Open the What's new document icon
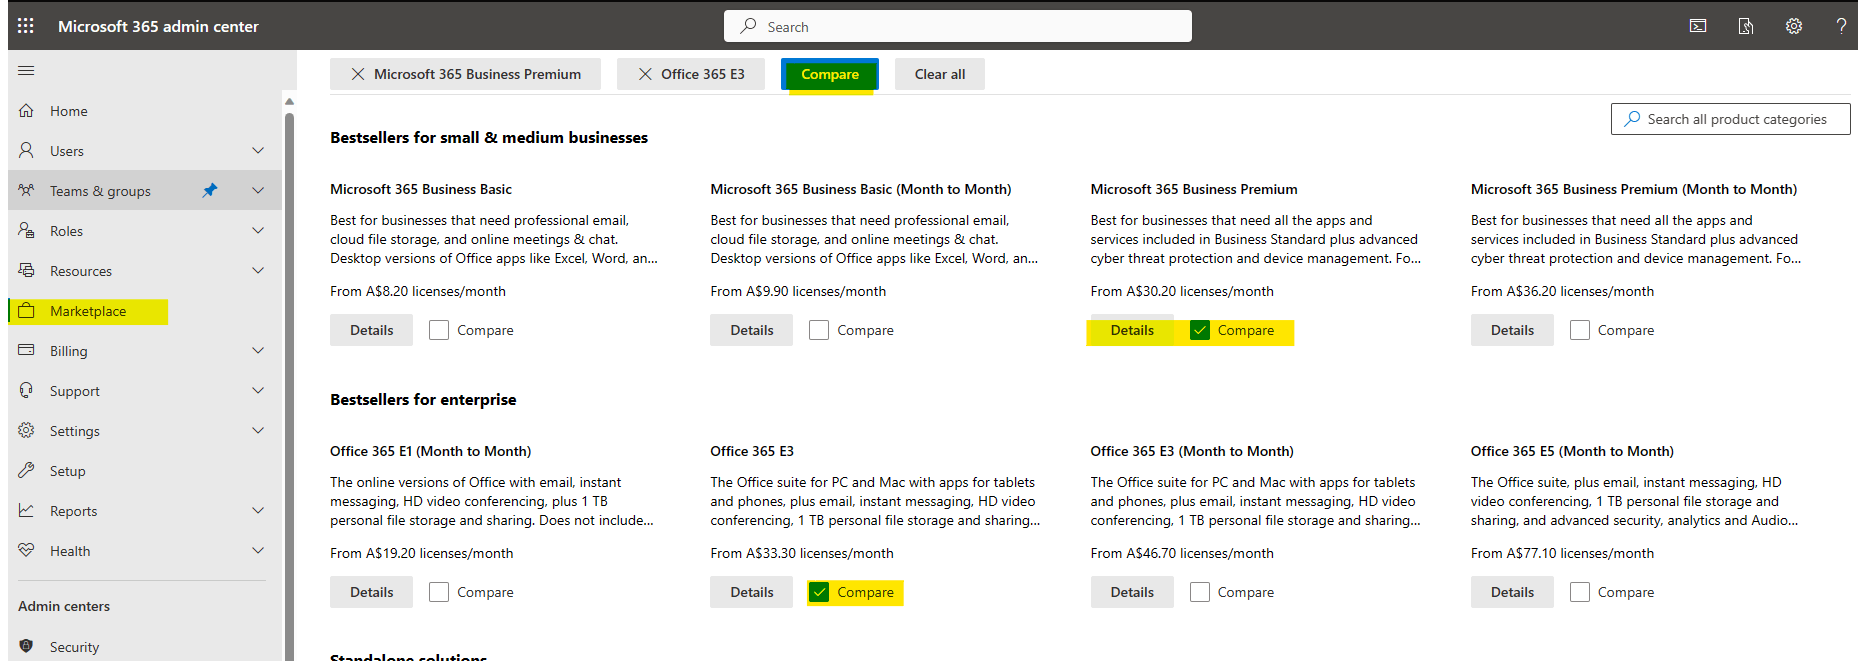 pos(1746,26)
